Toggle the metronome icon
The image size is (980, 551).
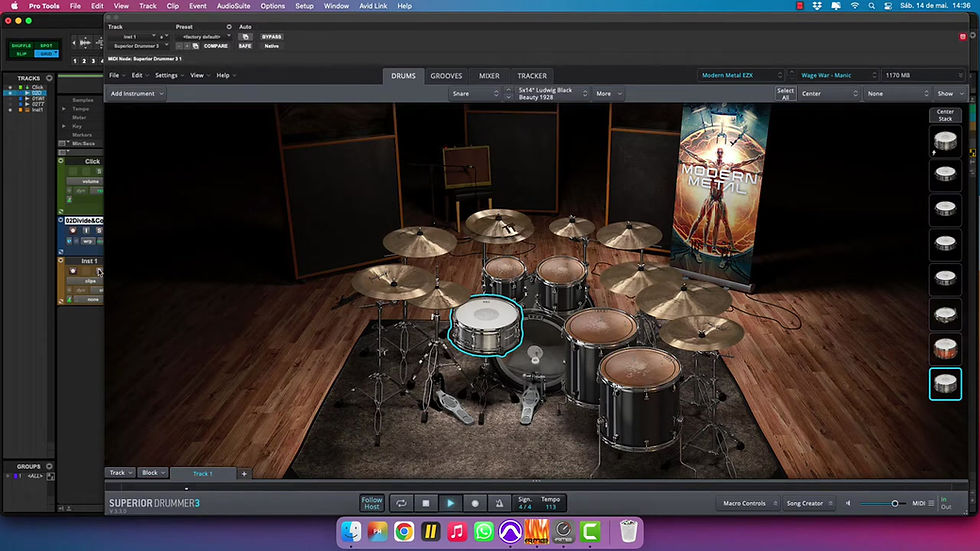click(499, 503)
